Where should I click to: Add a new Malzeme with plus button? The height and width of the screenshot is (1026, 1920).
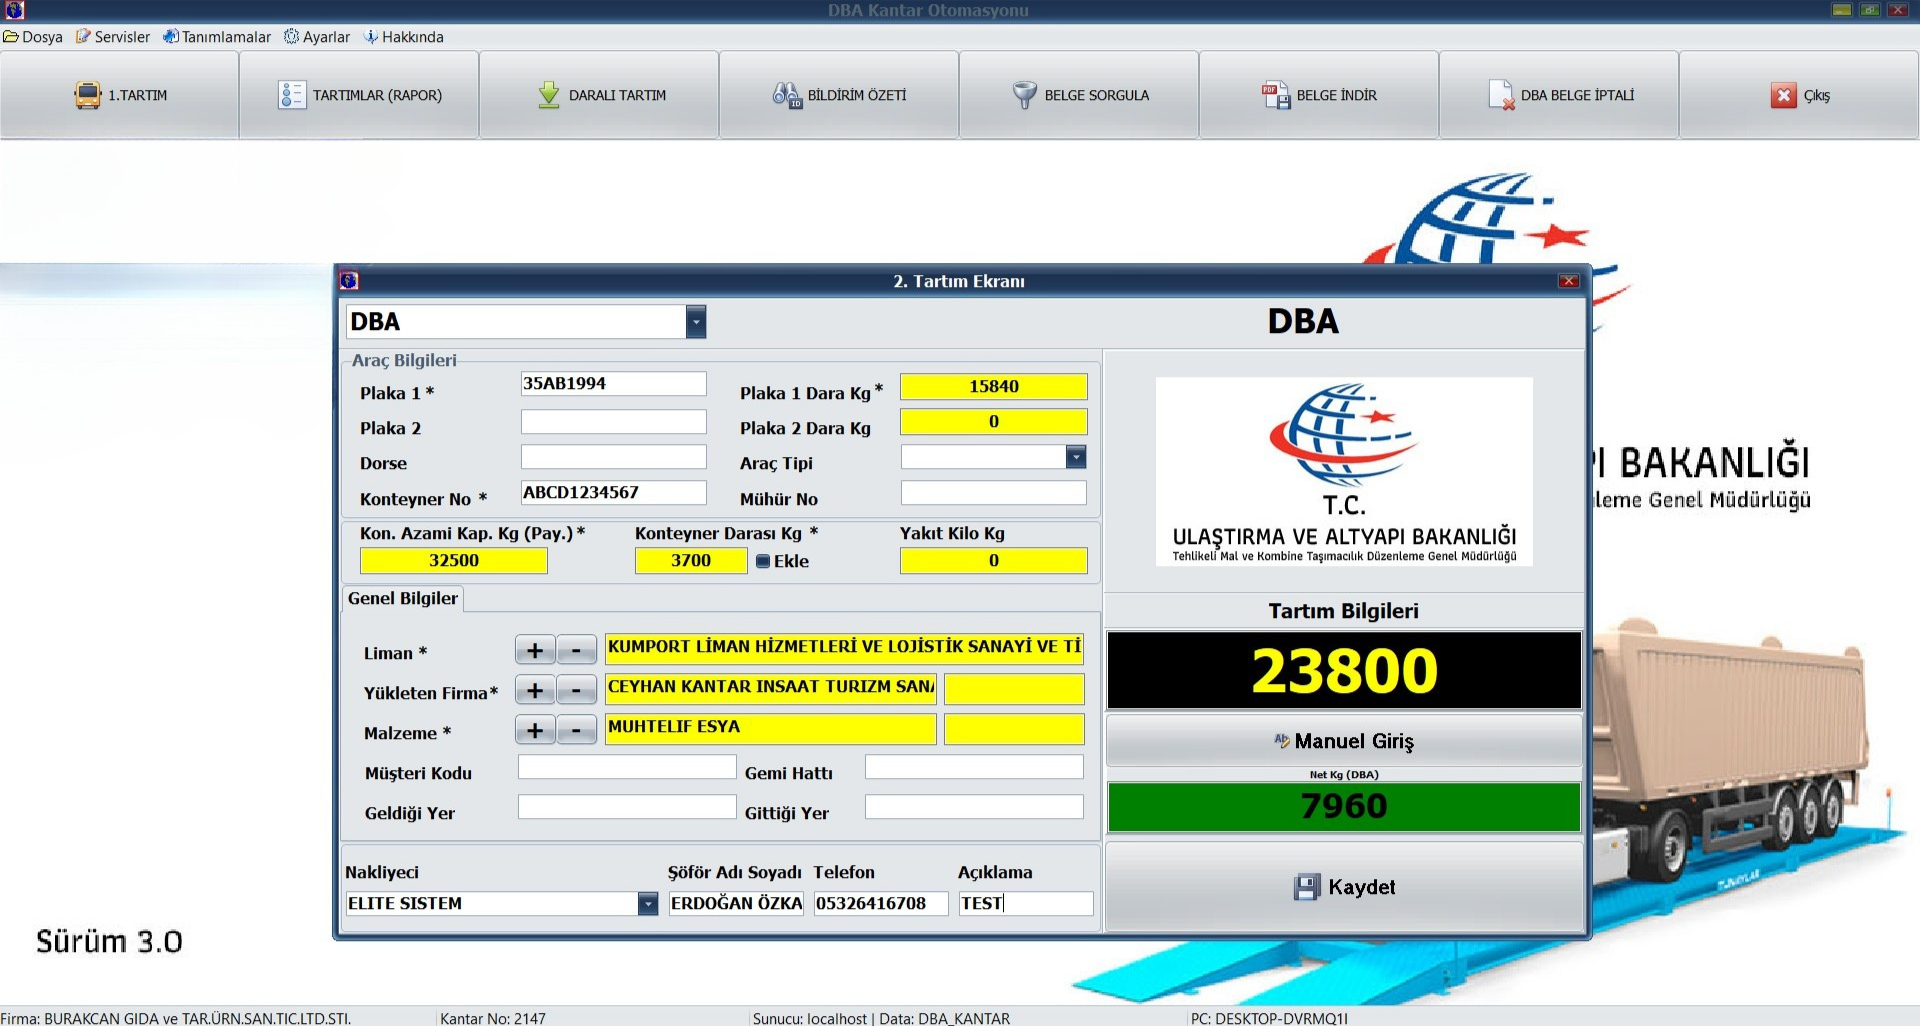[535, 730]
